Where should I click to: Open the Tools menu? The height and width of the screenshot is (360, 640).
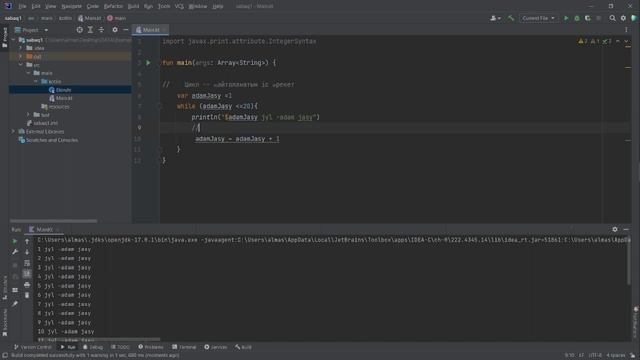[164, 6]
